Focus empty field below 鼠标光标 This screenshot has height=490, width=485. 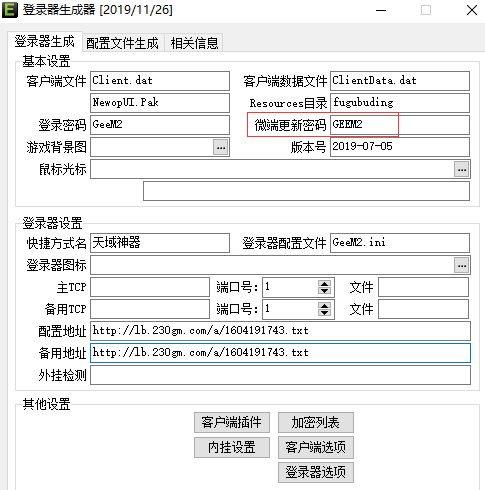coord(306,191)
